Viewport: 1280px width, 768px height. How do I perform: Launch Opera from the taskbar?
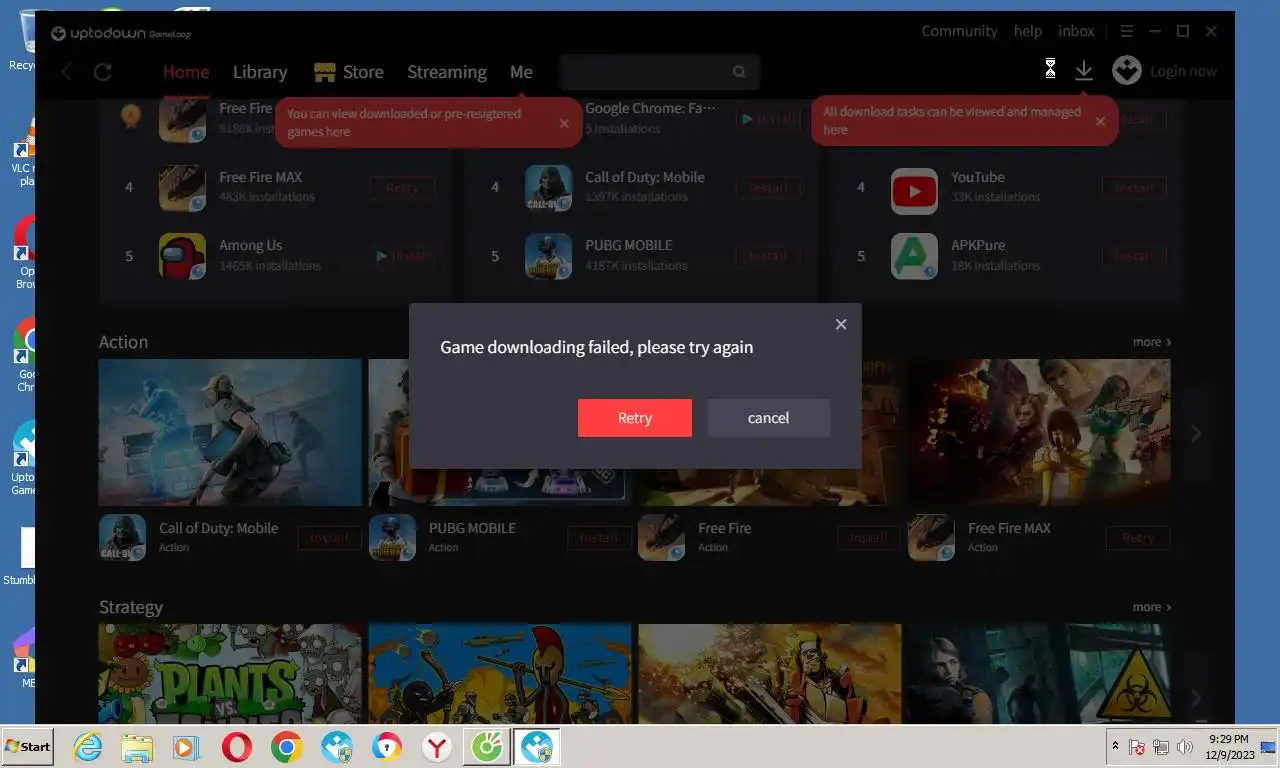pyautogui.click(x=237, y=747)
